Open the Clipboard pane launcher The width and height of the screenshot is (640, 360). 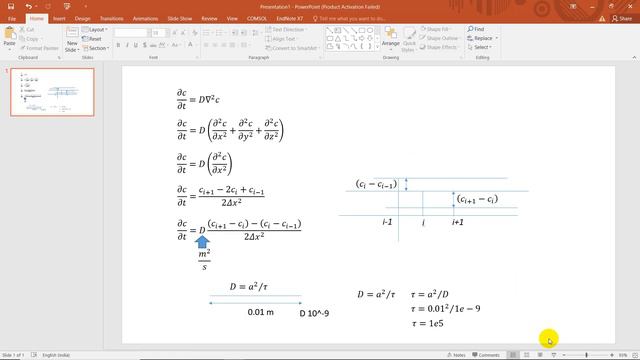pos(59,58)
